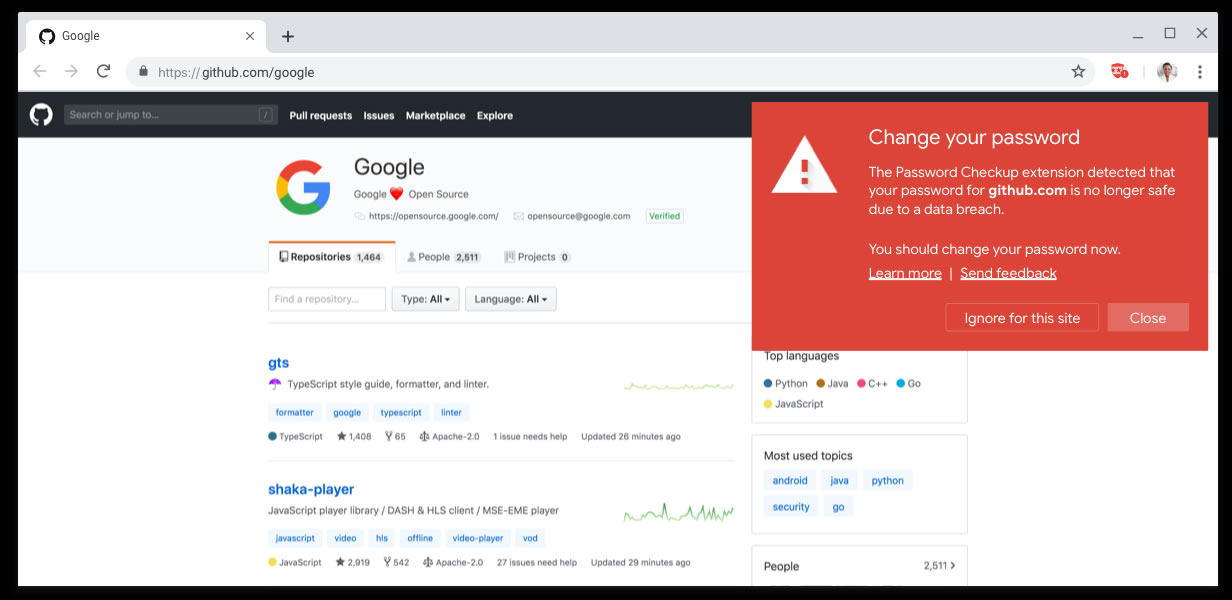Expand the People 2,511 section arrow
1232x600 pixels.
coord(953,566)
